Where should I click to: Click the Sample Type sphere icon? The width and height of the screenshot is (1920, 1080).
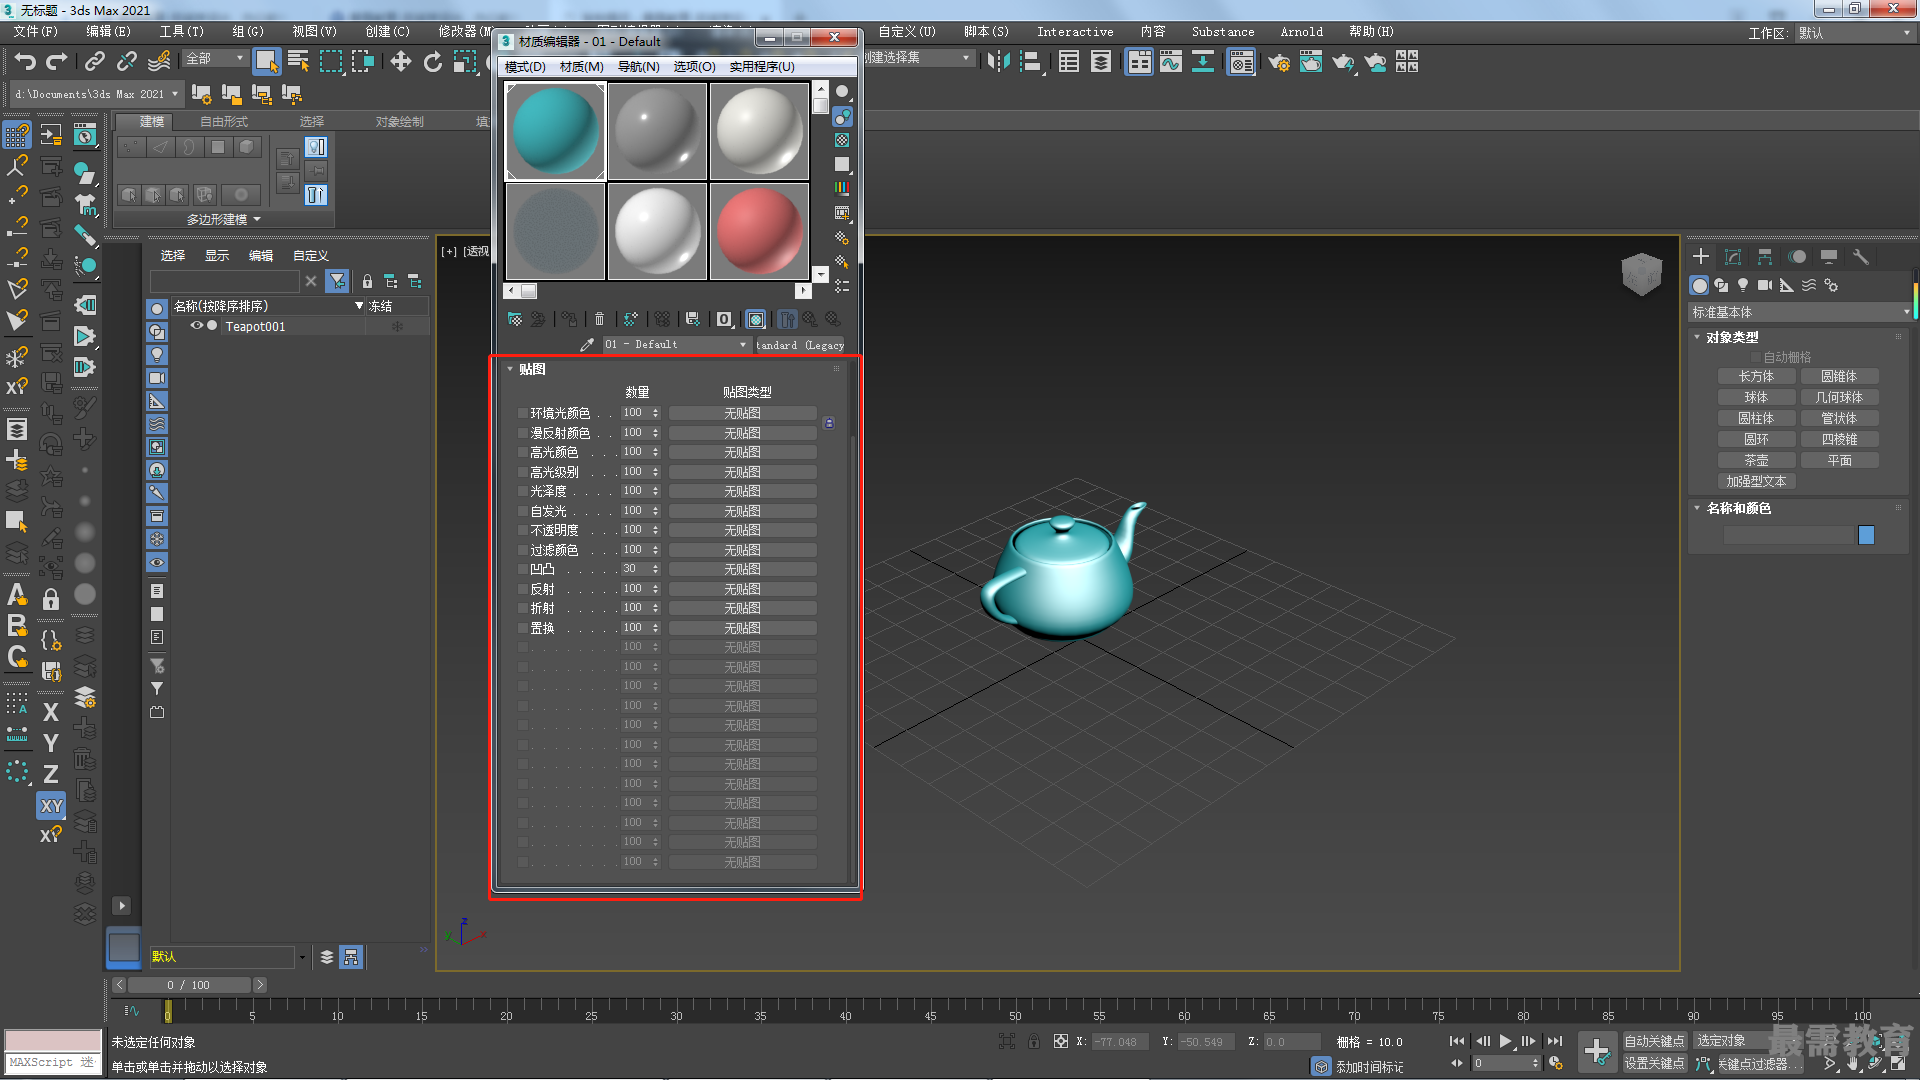pos(842,92)
